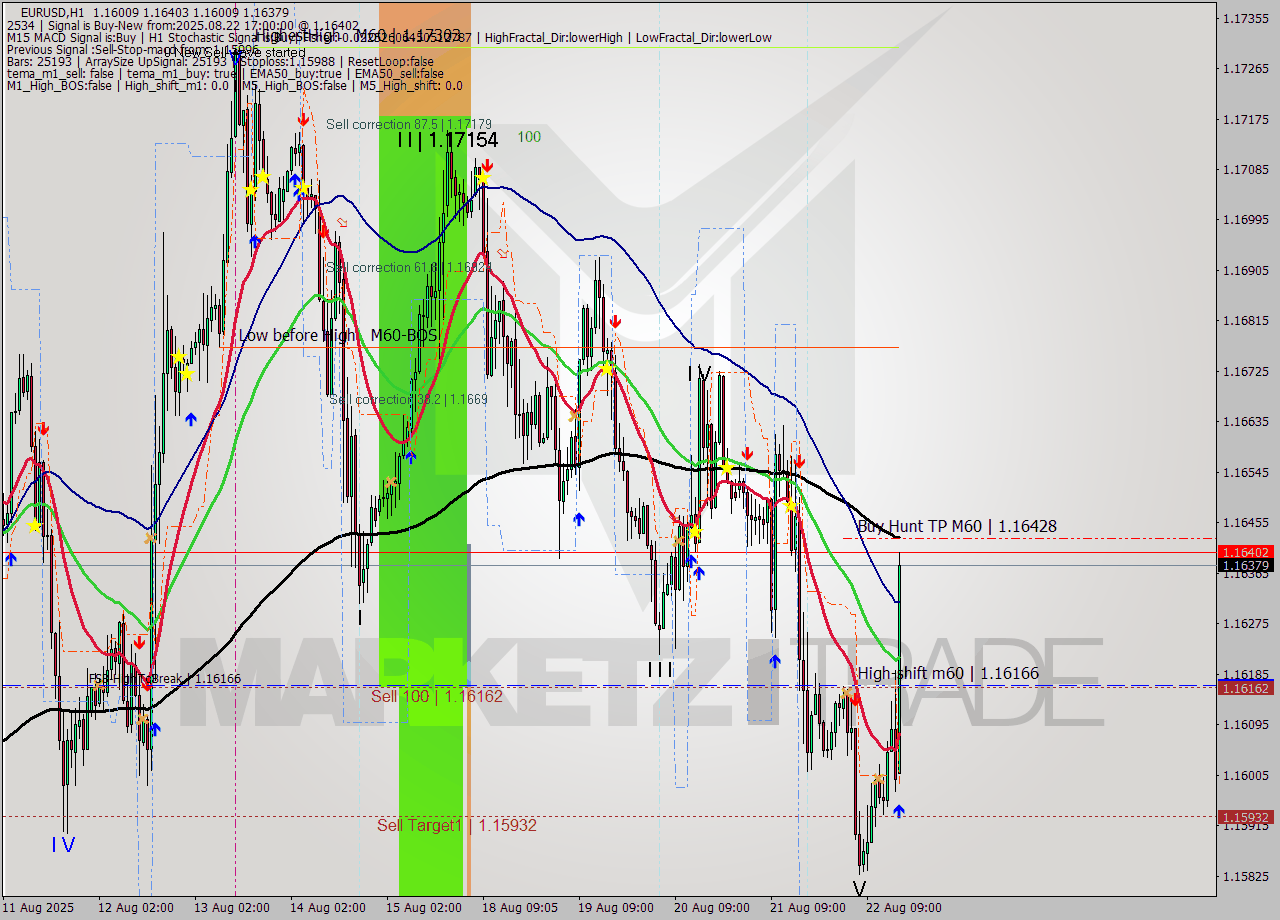Viewport: 1280px width, 920px height.
Task: Click the Sell 100 1.16162 label
Action: click(x=438, y=697)
